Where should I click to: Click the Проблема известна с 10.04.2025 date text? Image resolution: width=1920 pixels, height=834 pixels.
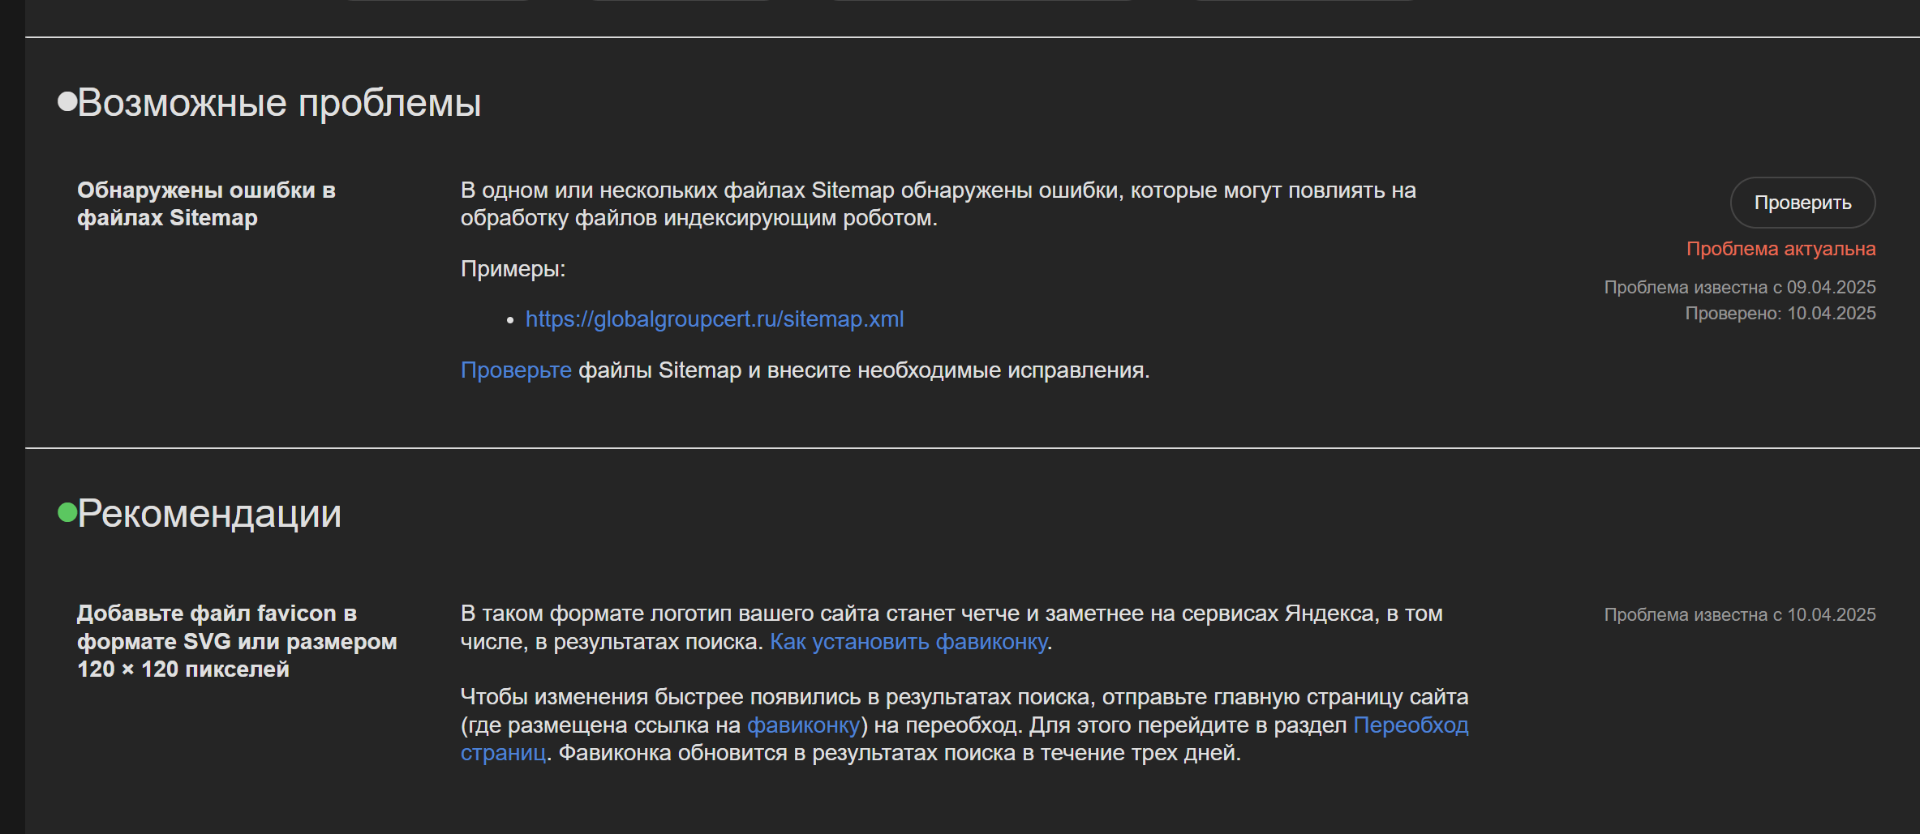coord(1739,615)
